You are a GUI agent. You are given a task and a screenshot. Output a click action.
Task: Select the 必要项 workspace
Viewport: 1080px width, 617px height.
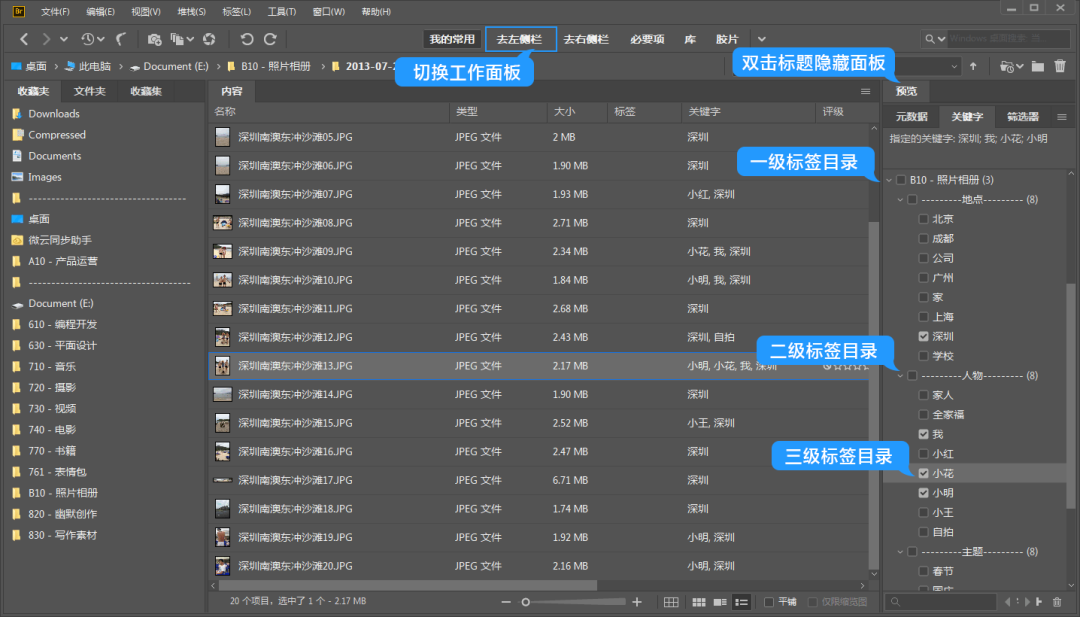647,39
